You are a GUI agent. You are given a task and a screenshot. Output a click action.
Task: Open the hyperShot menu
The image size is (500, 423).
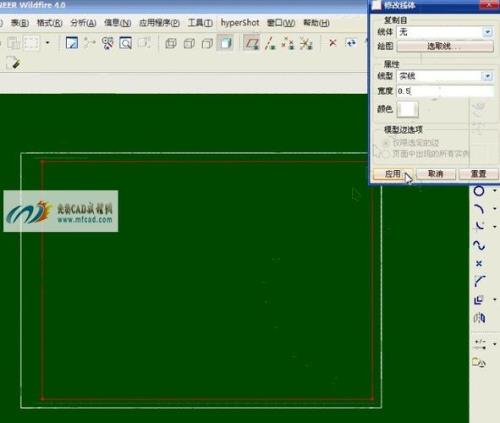(240, 23)
